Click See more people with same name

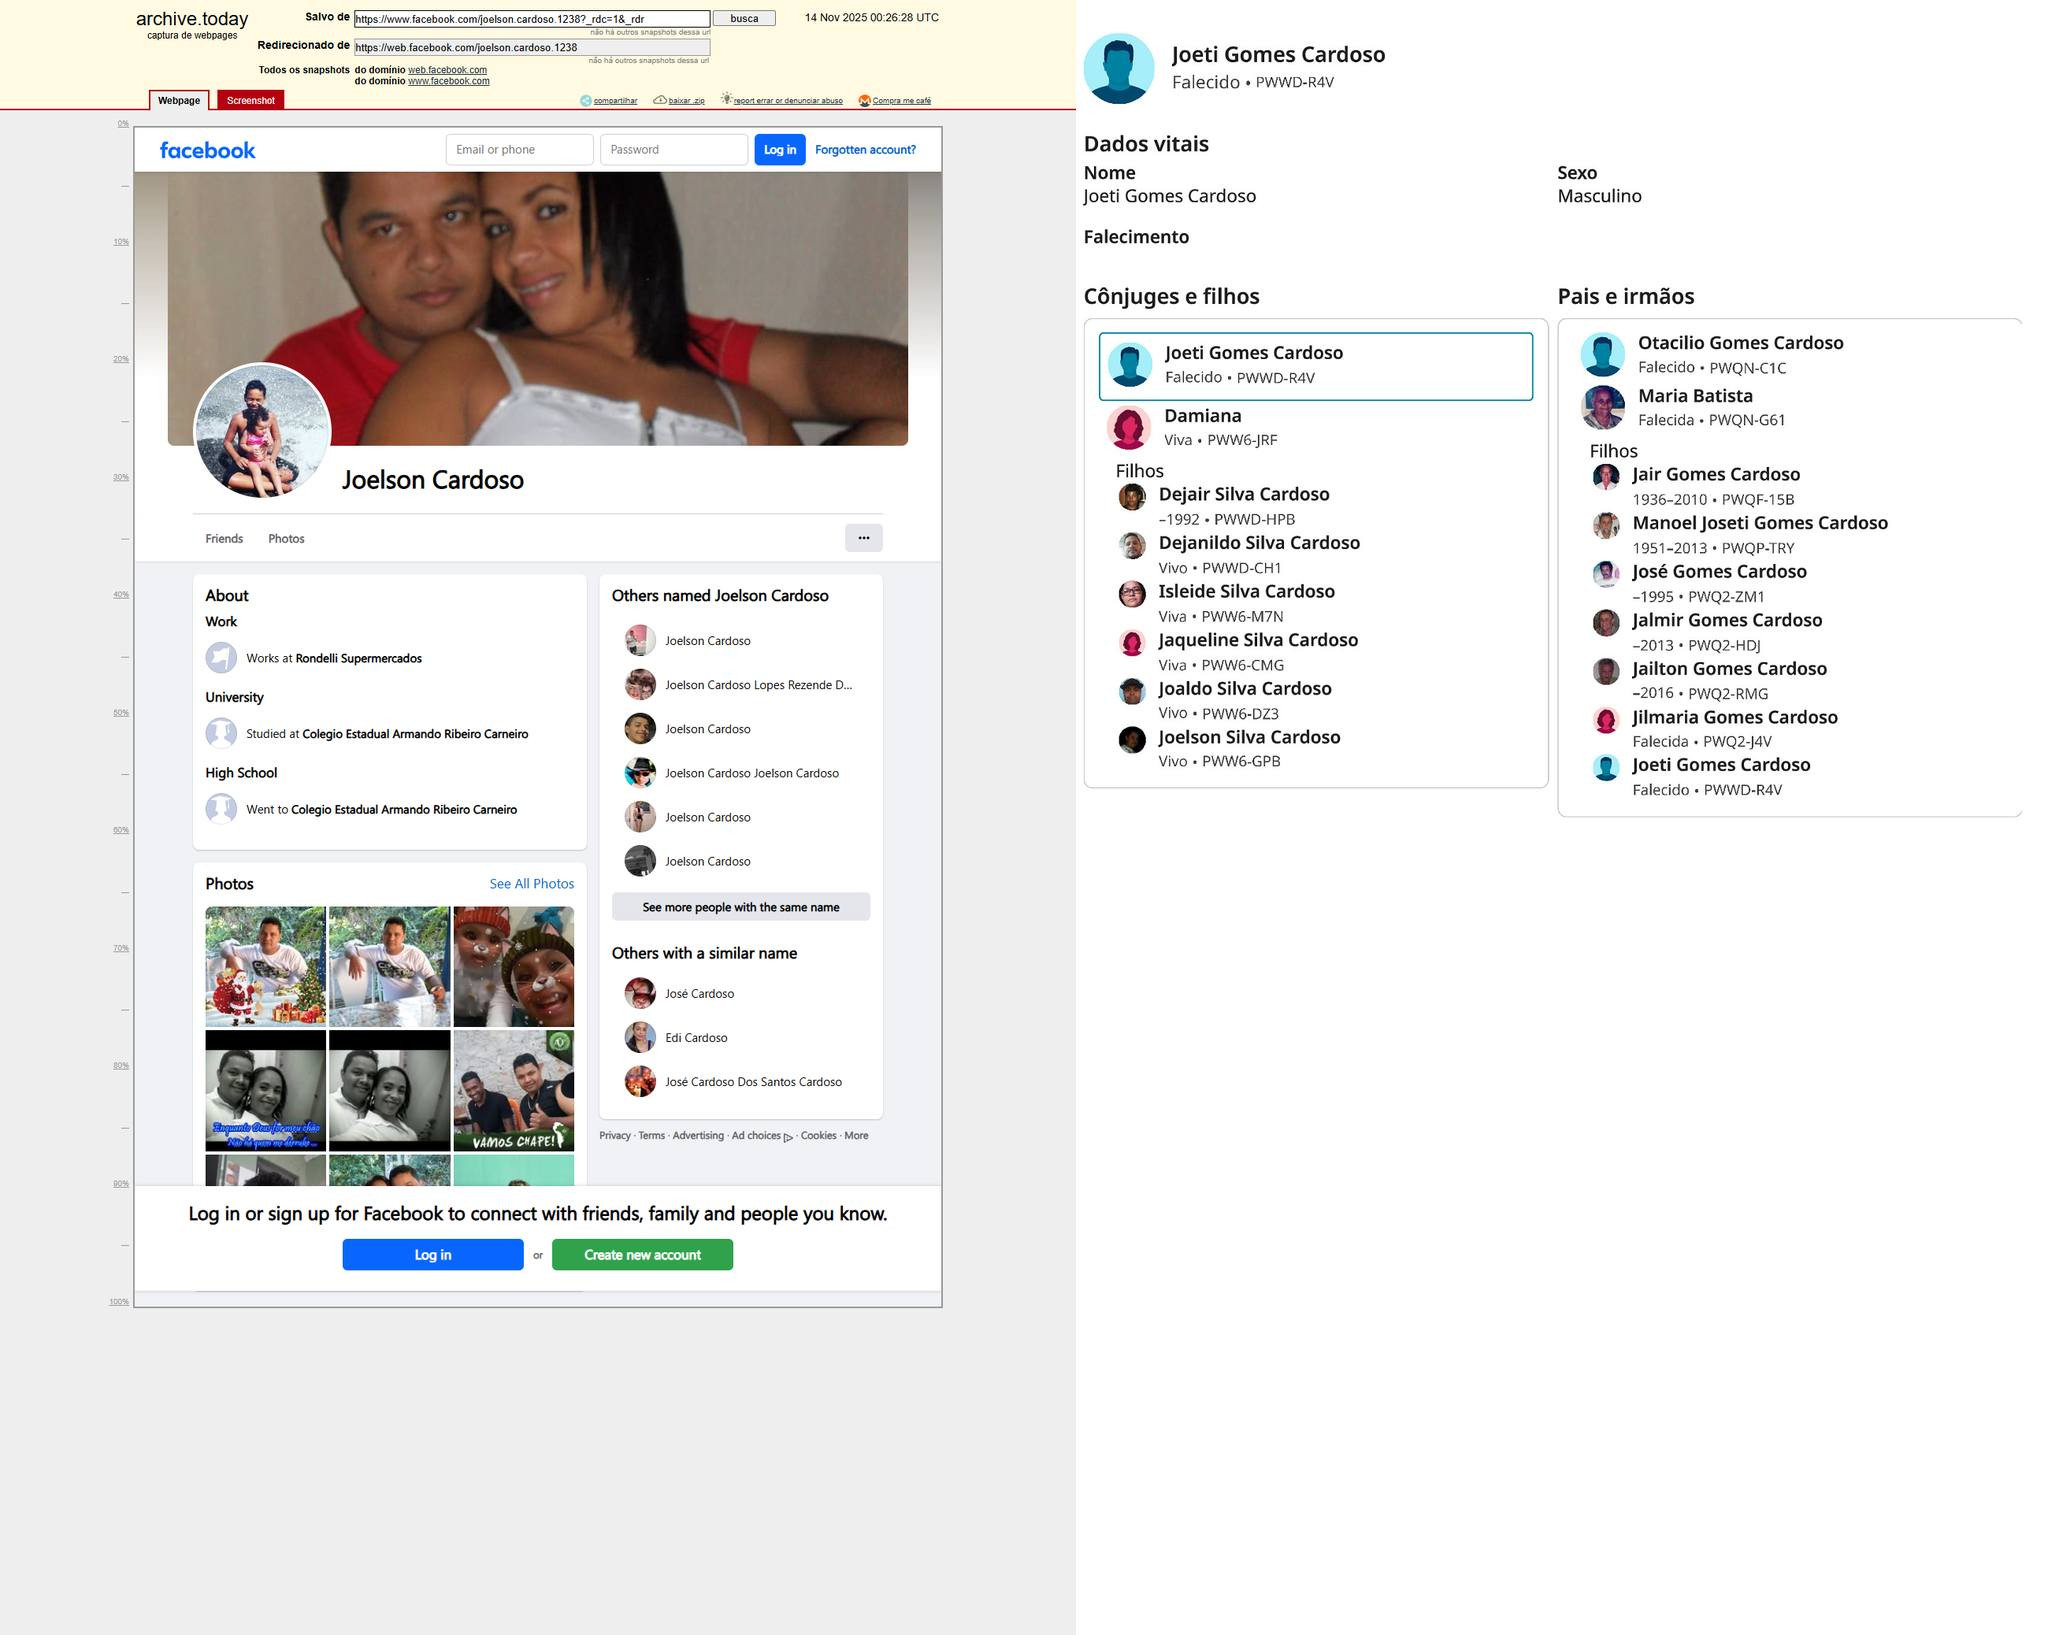click(x=740, y=907)
